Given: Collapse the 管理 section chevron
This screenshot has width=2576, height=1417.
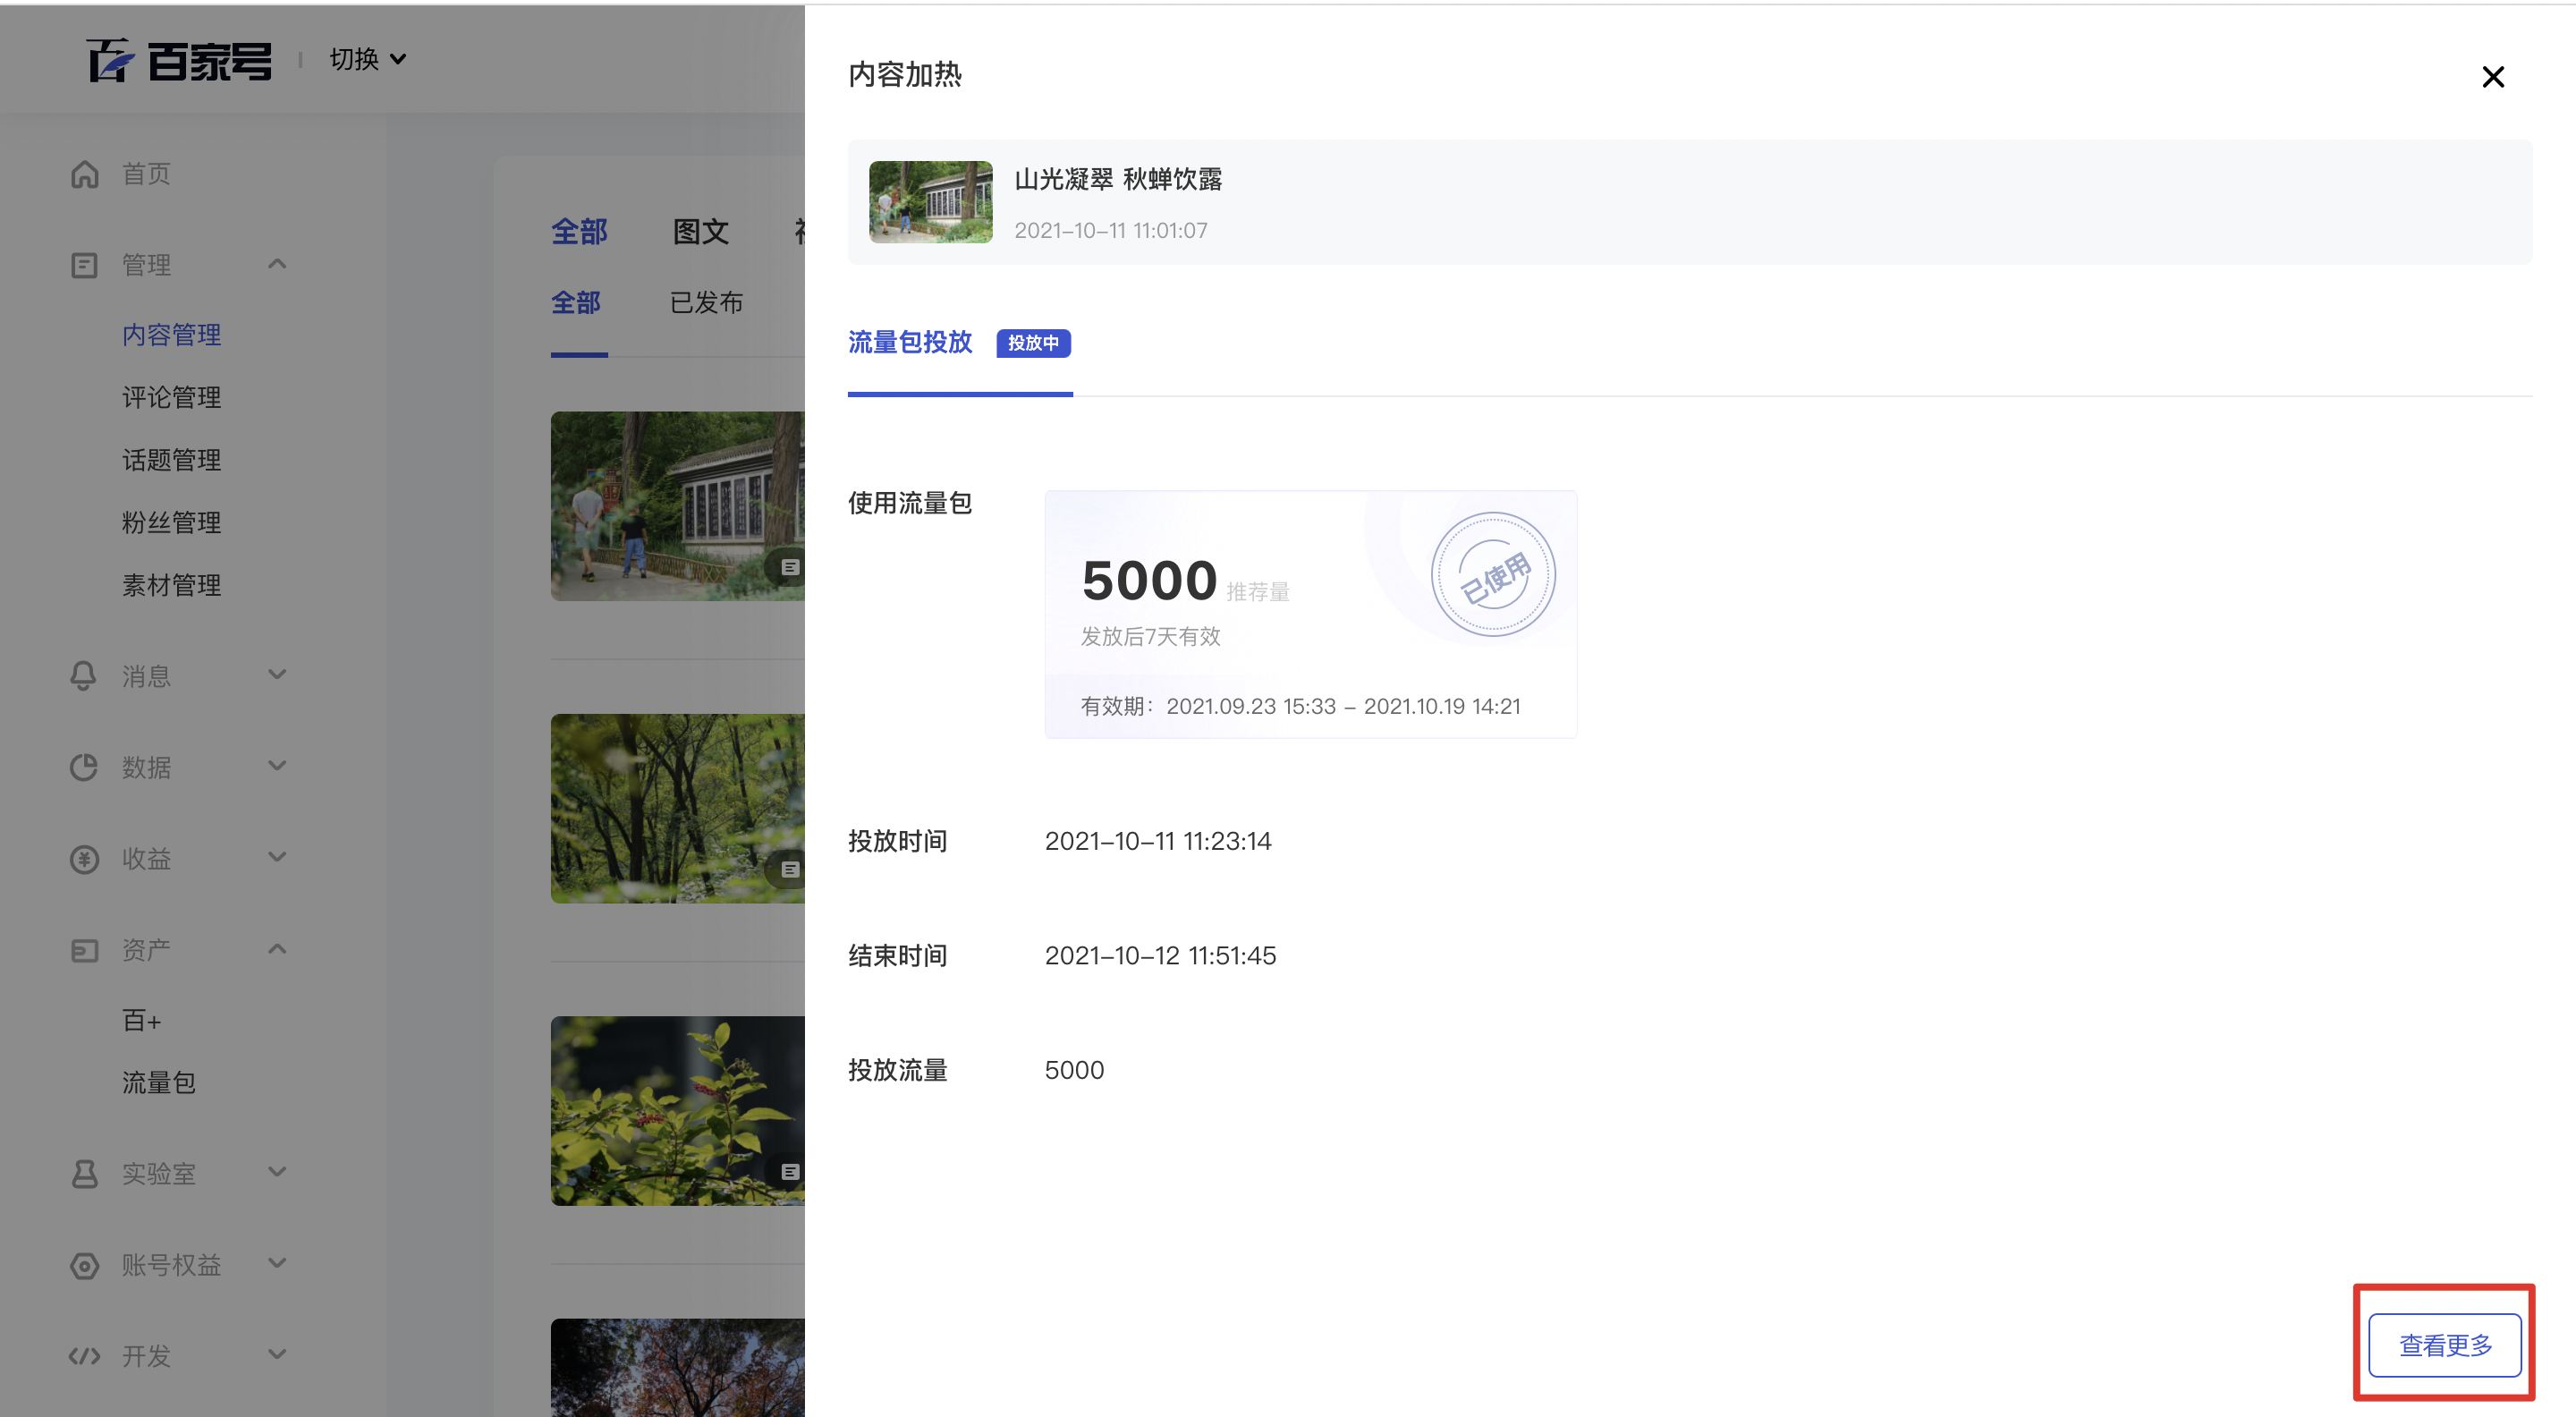Looking at the screenshot, I should point(277,264).
